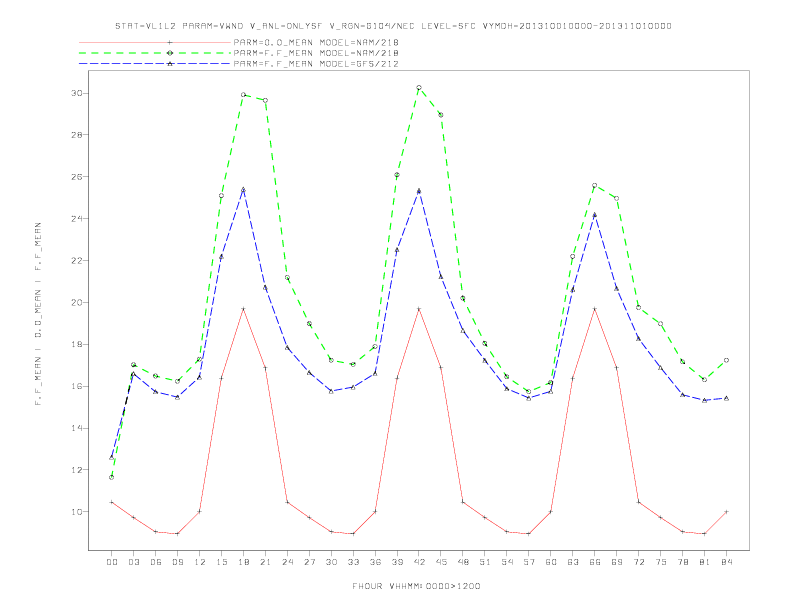
Task: Click the x-axis label FHOUR VHHMM:0000>1200
Action: (416, 586)
